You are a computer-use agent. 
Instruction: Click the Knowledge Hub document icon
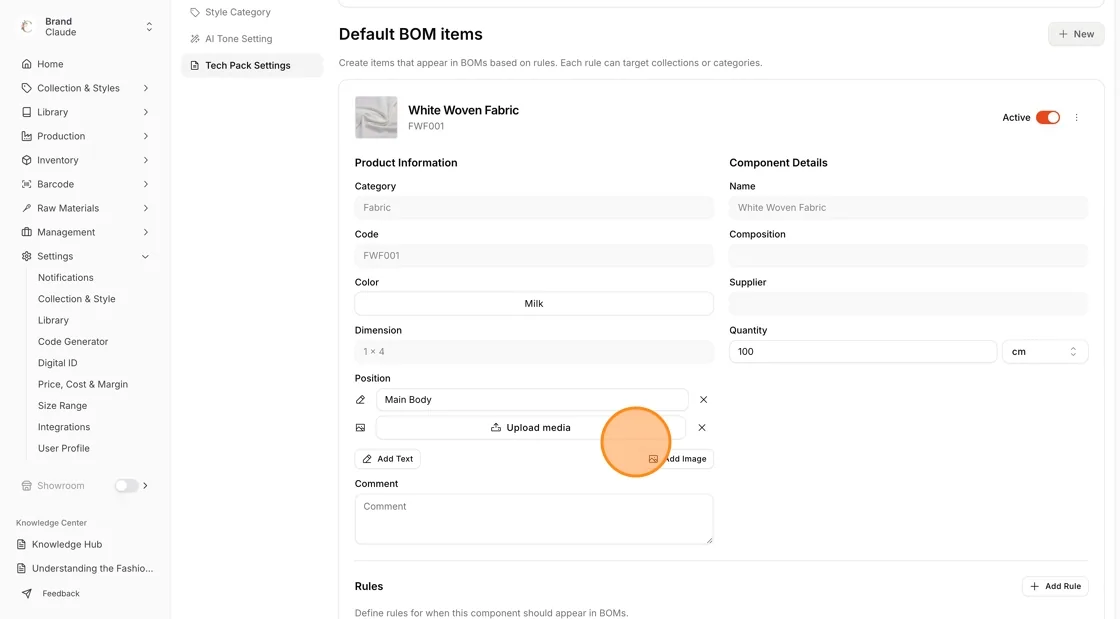pos(21,544)
